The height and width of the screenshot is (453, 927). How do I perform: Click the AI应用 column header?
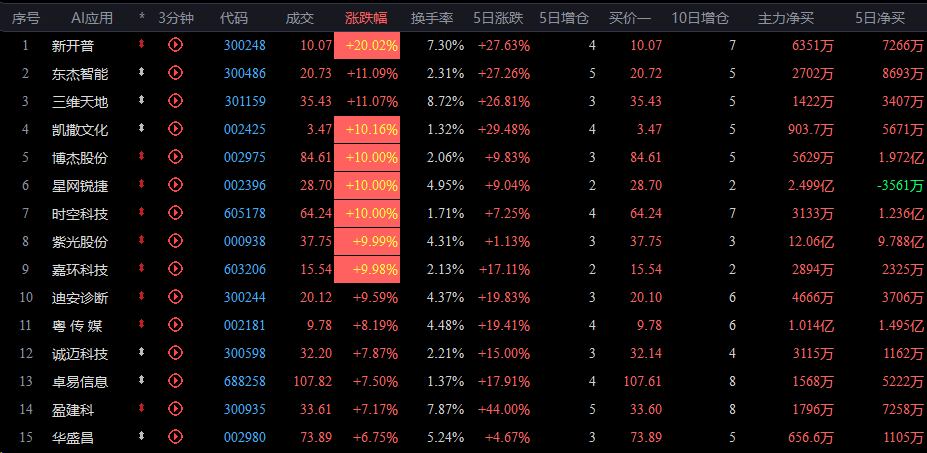click(92, 18)
